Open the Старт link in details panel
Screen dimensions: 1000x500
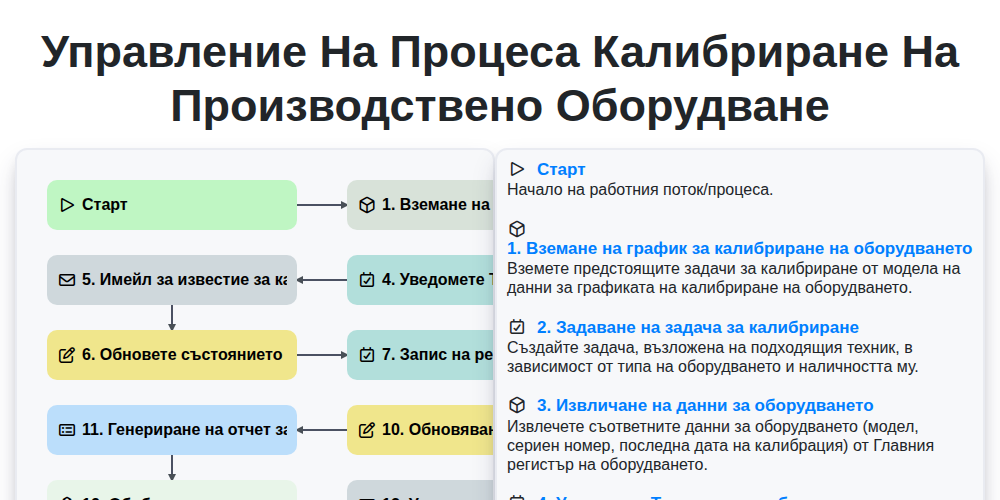[561, 170]
